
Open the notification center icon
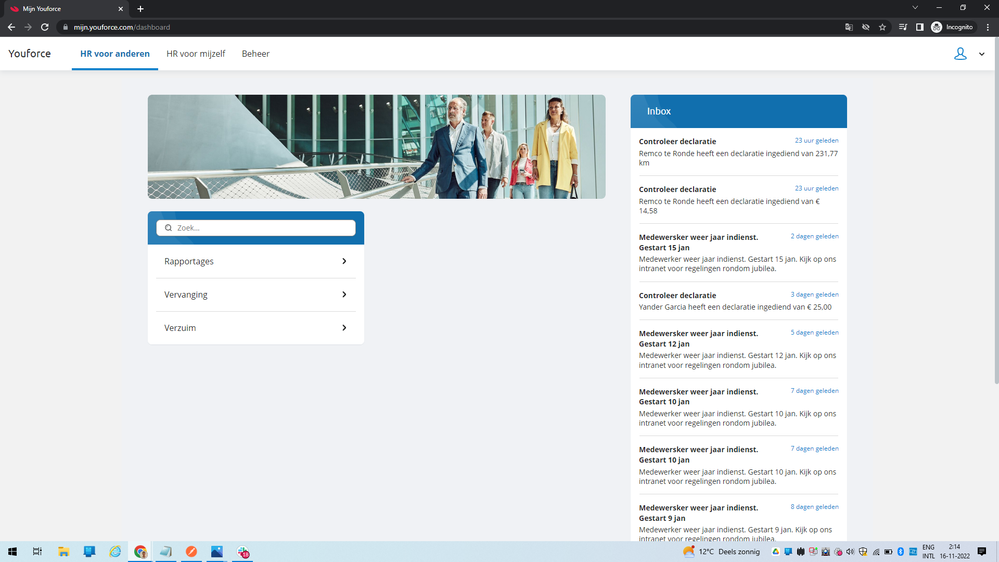982,551
